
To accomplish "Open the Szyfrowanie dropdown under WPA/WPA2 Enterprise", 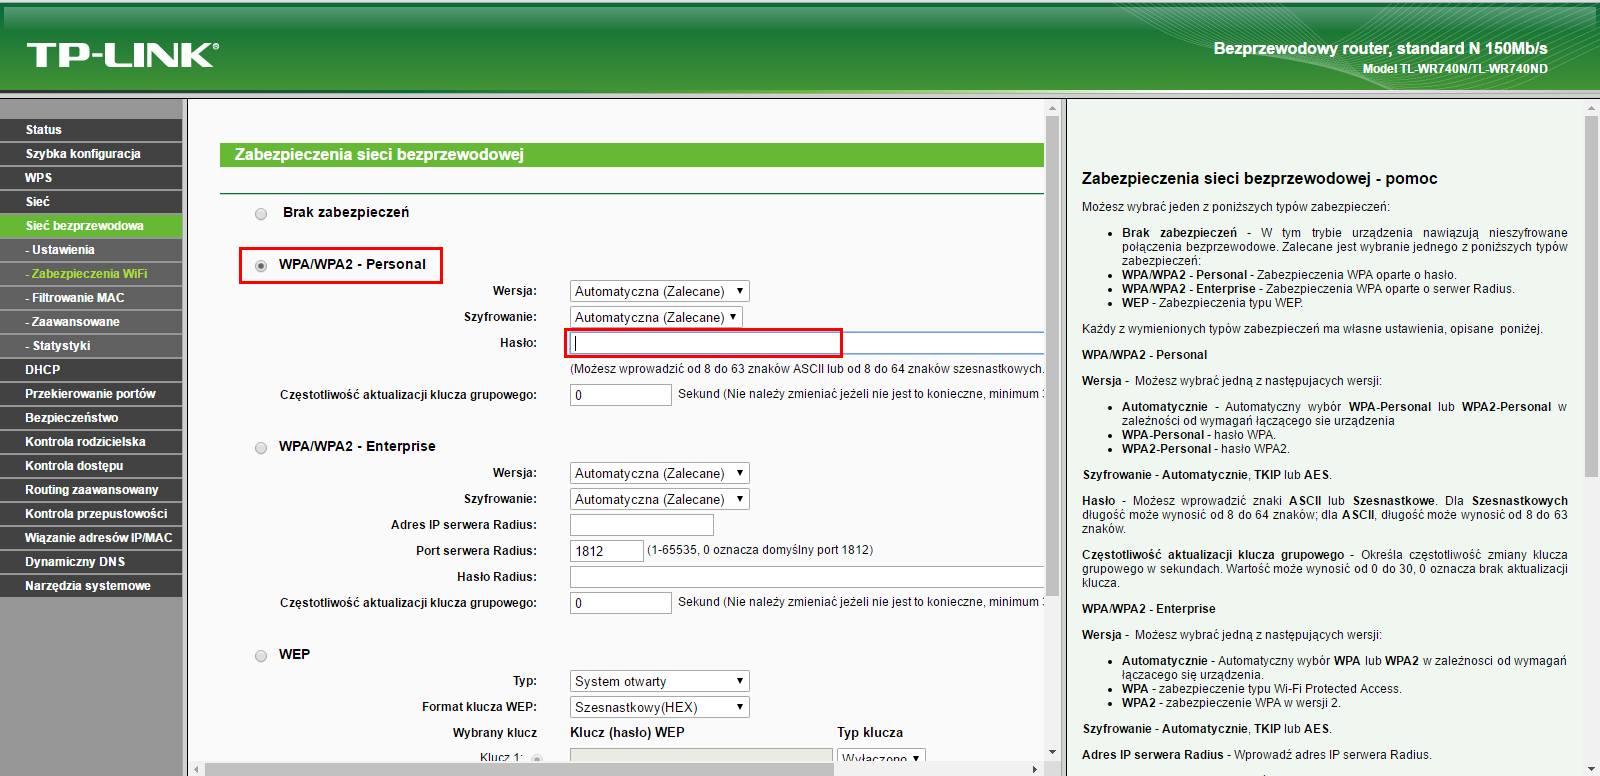I will (660, 499).
